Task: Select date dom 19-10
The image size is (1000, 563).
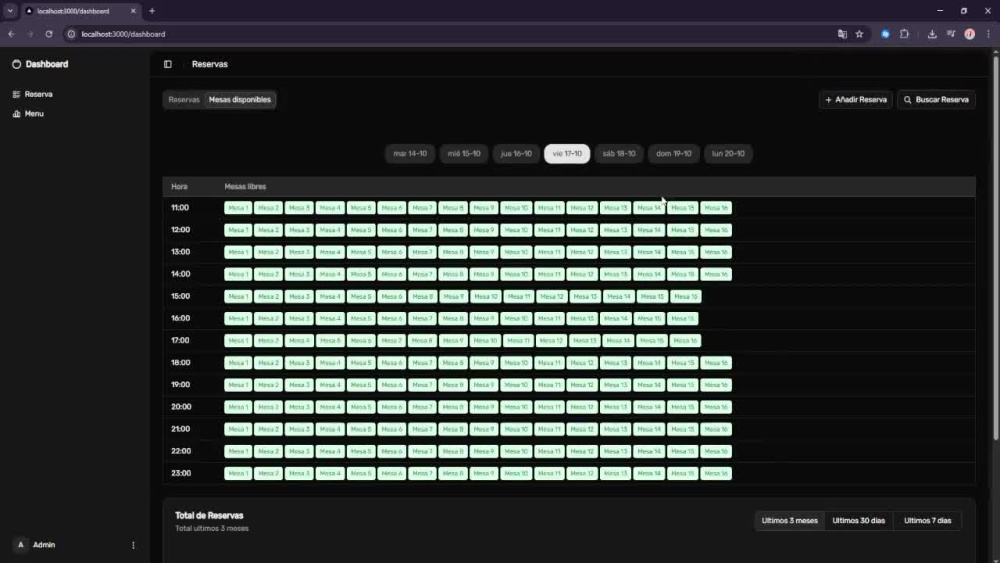Action: 673,154
